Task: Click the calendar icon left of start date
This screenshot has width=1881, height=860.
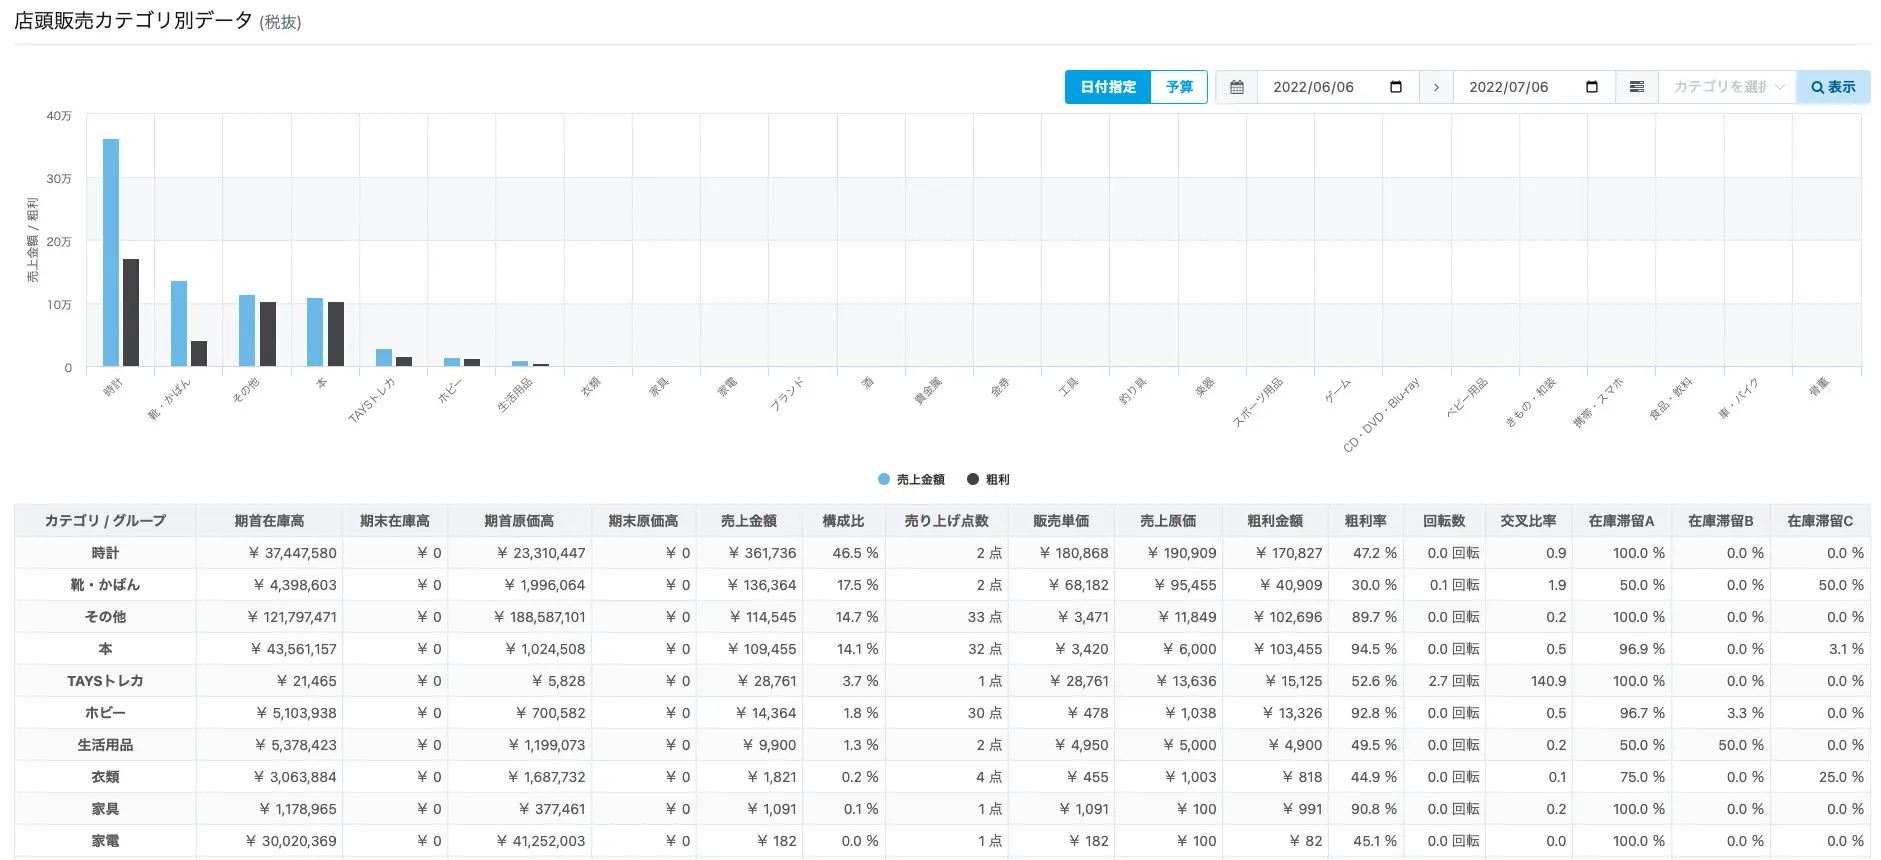Action: pos(1236,87)
